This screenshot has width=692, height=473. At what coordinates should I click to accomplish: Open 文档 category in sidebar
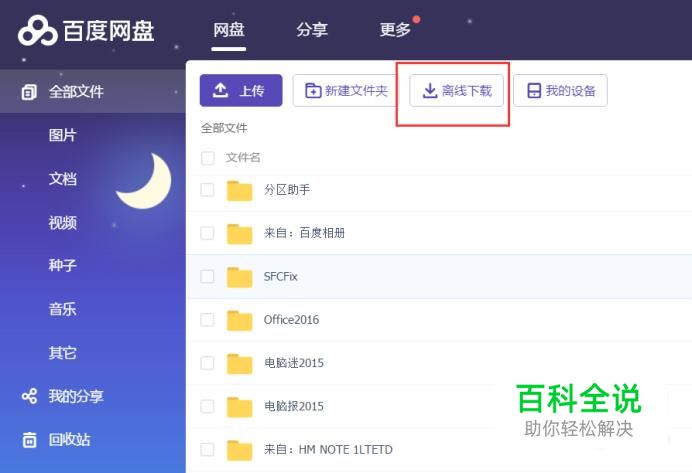coord(63,179)
